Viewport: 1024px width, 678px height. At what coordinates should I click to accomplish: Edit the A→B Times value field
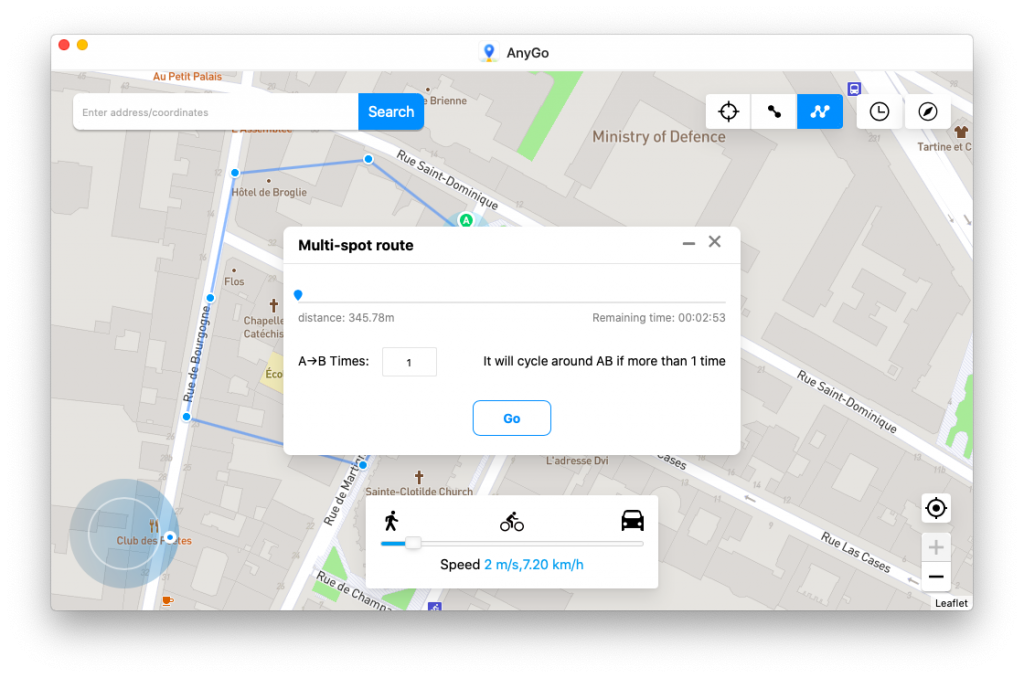[x=409, y=361]
